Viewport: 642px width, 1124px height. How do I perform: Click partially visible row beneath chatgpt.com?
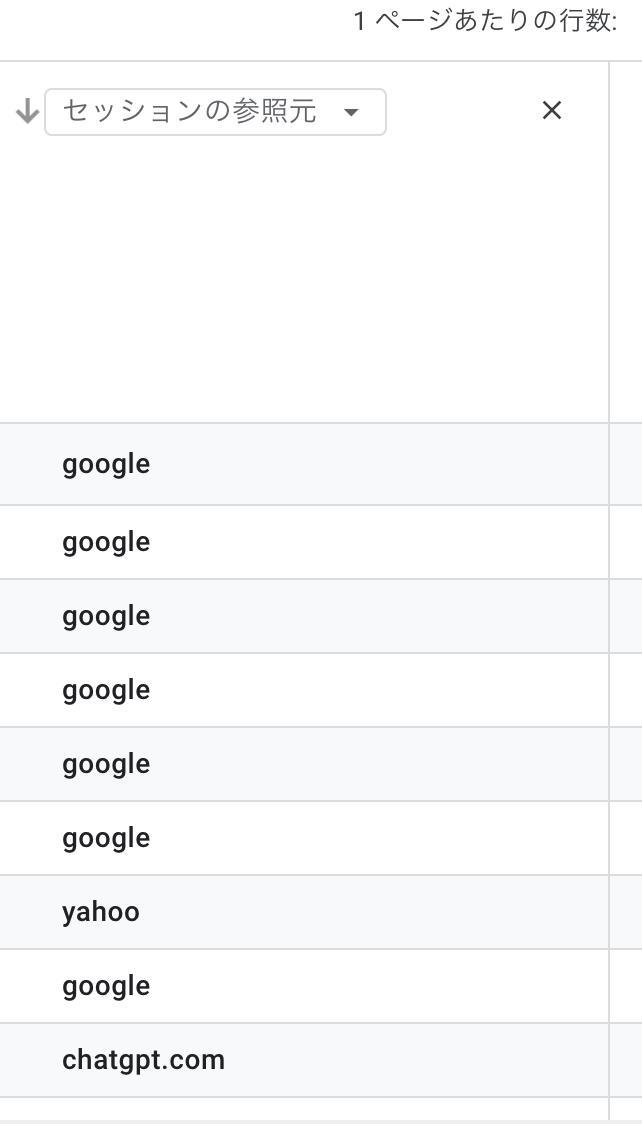coord(304,1108)
